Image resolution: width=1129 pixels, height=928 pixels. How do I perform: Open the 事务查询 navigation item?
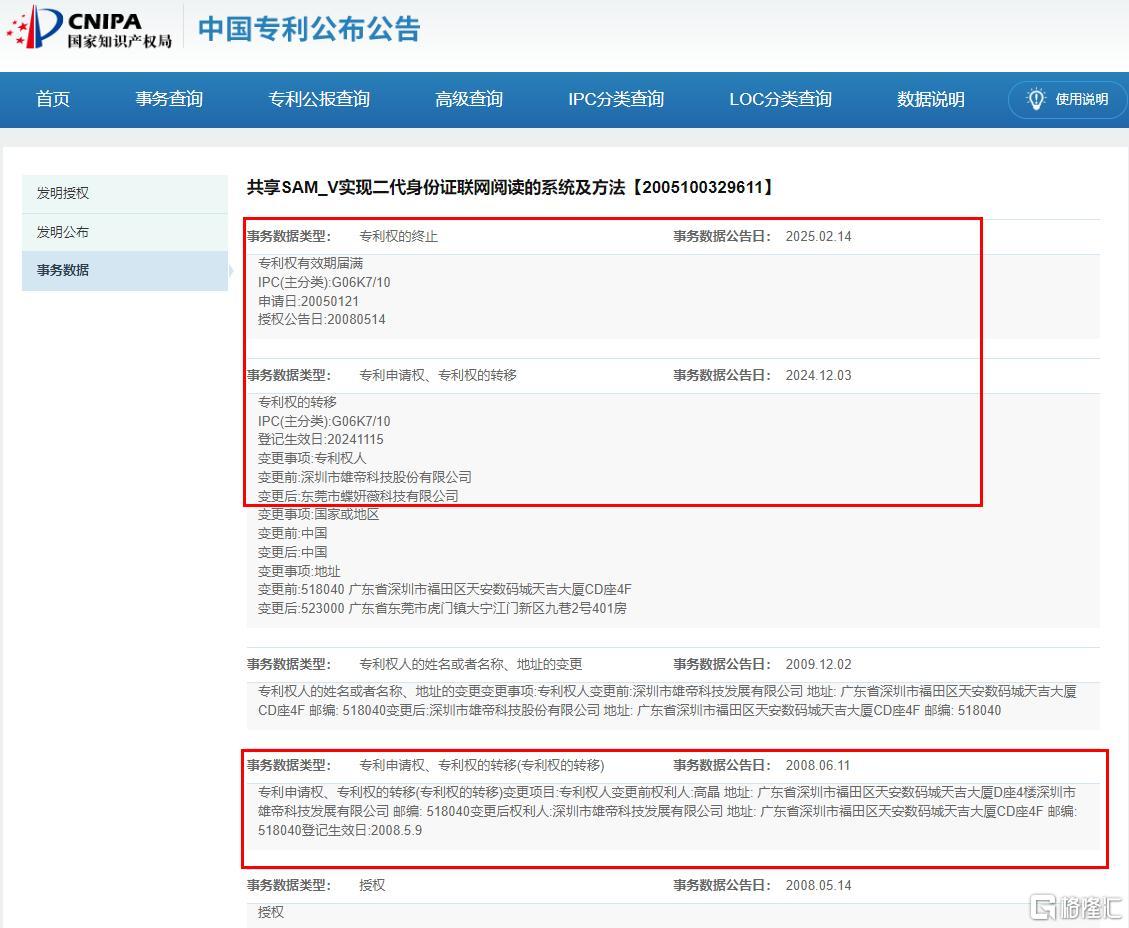pyautogui.click(x=169, y=99)
